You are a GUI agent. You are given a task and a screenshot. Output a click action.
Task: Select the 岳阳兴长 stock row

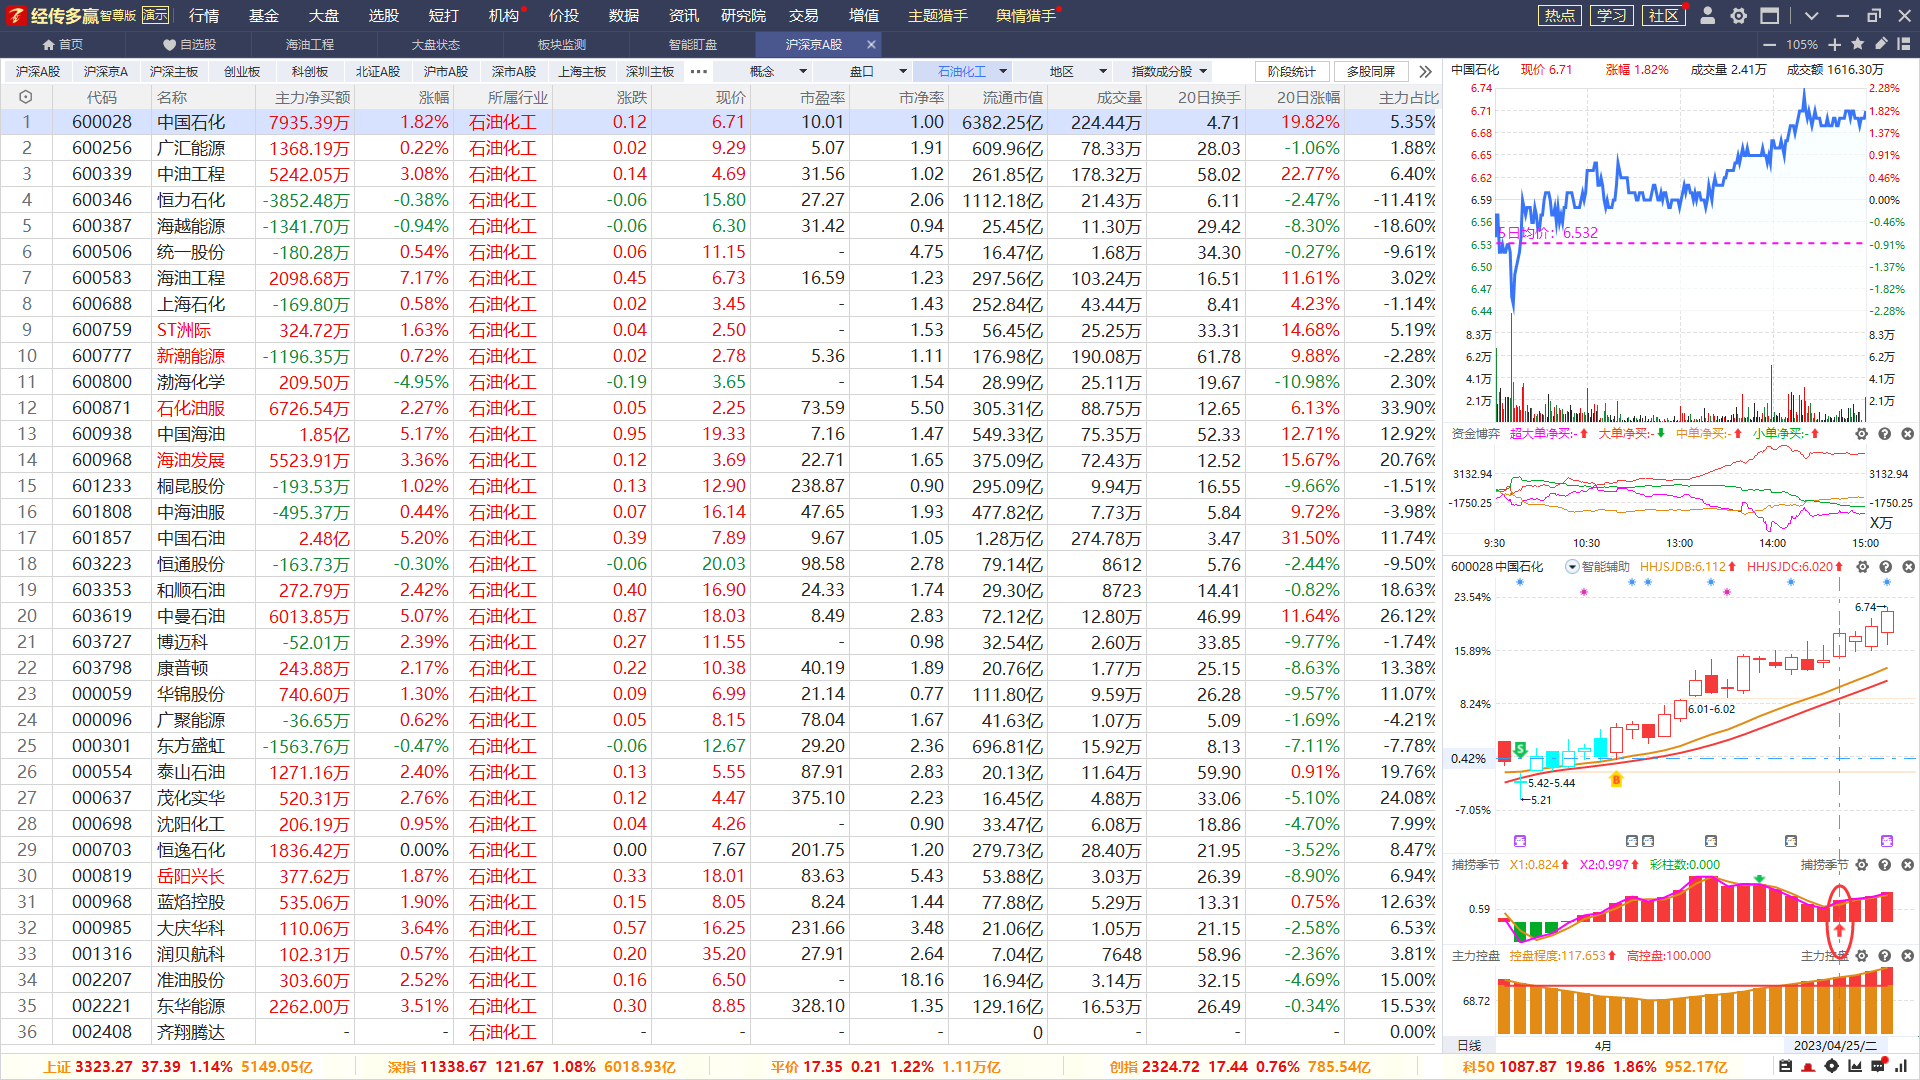tap(718, 876)
